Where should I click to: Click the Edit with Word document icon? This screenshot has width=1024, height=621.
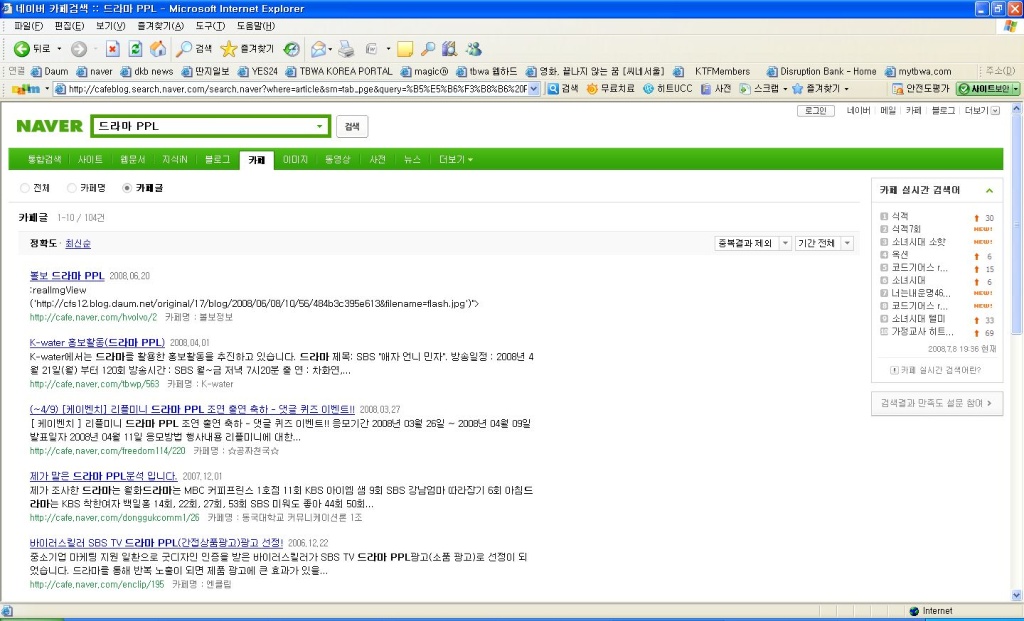pos(372,49)
